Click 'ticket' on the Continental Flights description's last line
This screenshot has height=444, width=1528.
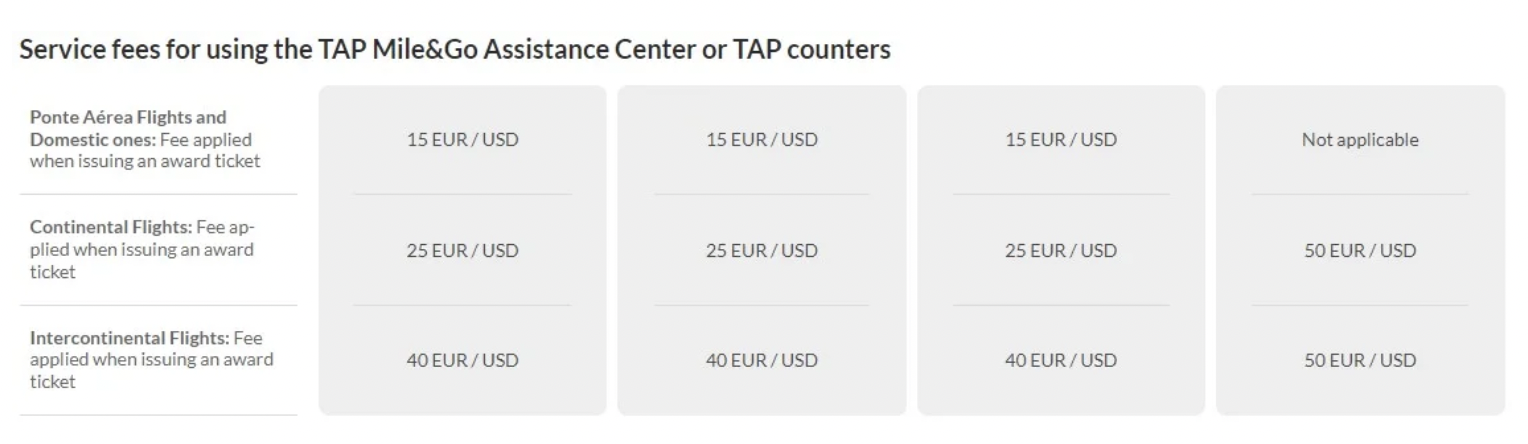pos(52,271)
